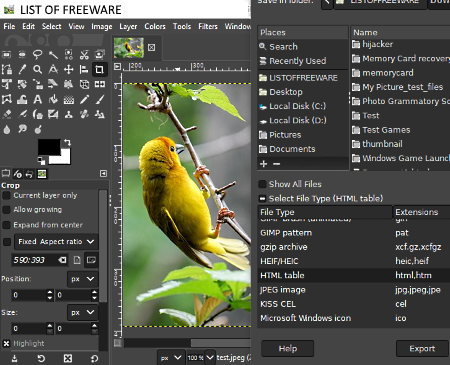Select the Eraser tool
Viewport: 450px width, 365px height.
tap(7, 114)
